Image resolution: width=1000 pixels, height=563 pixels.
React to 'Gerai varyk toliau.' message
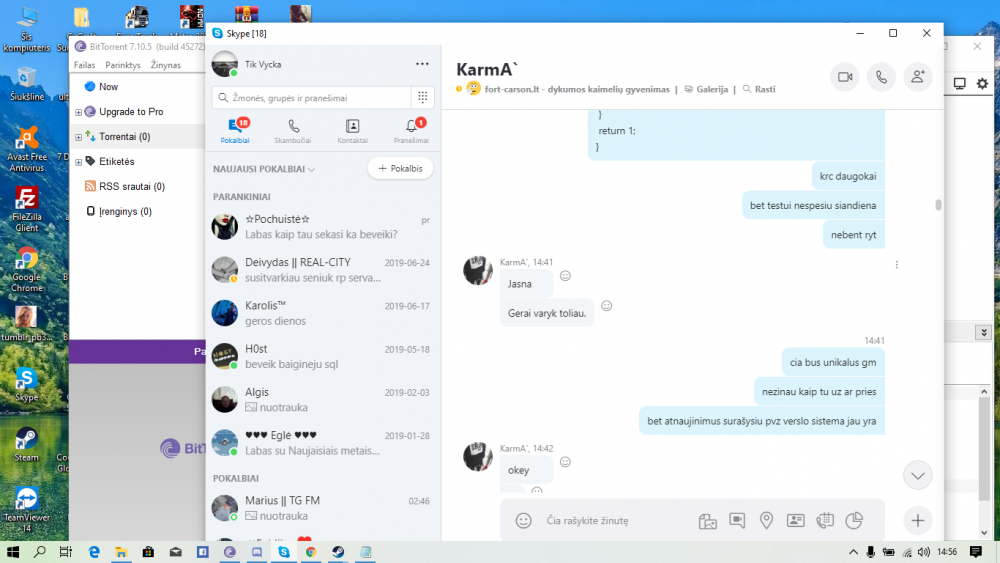[607, 306]
